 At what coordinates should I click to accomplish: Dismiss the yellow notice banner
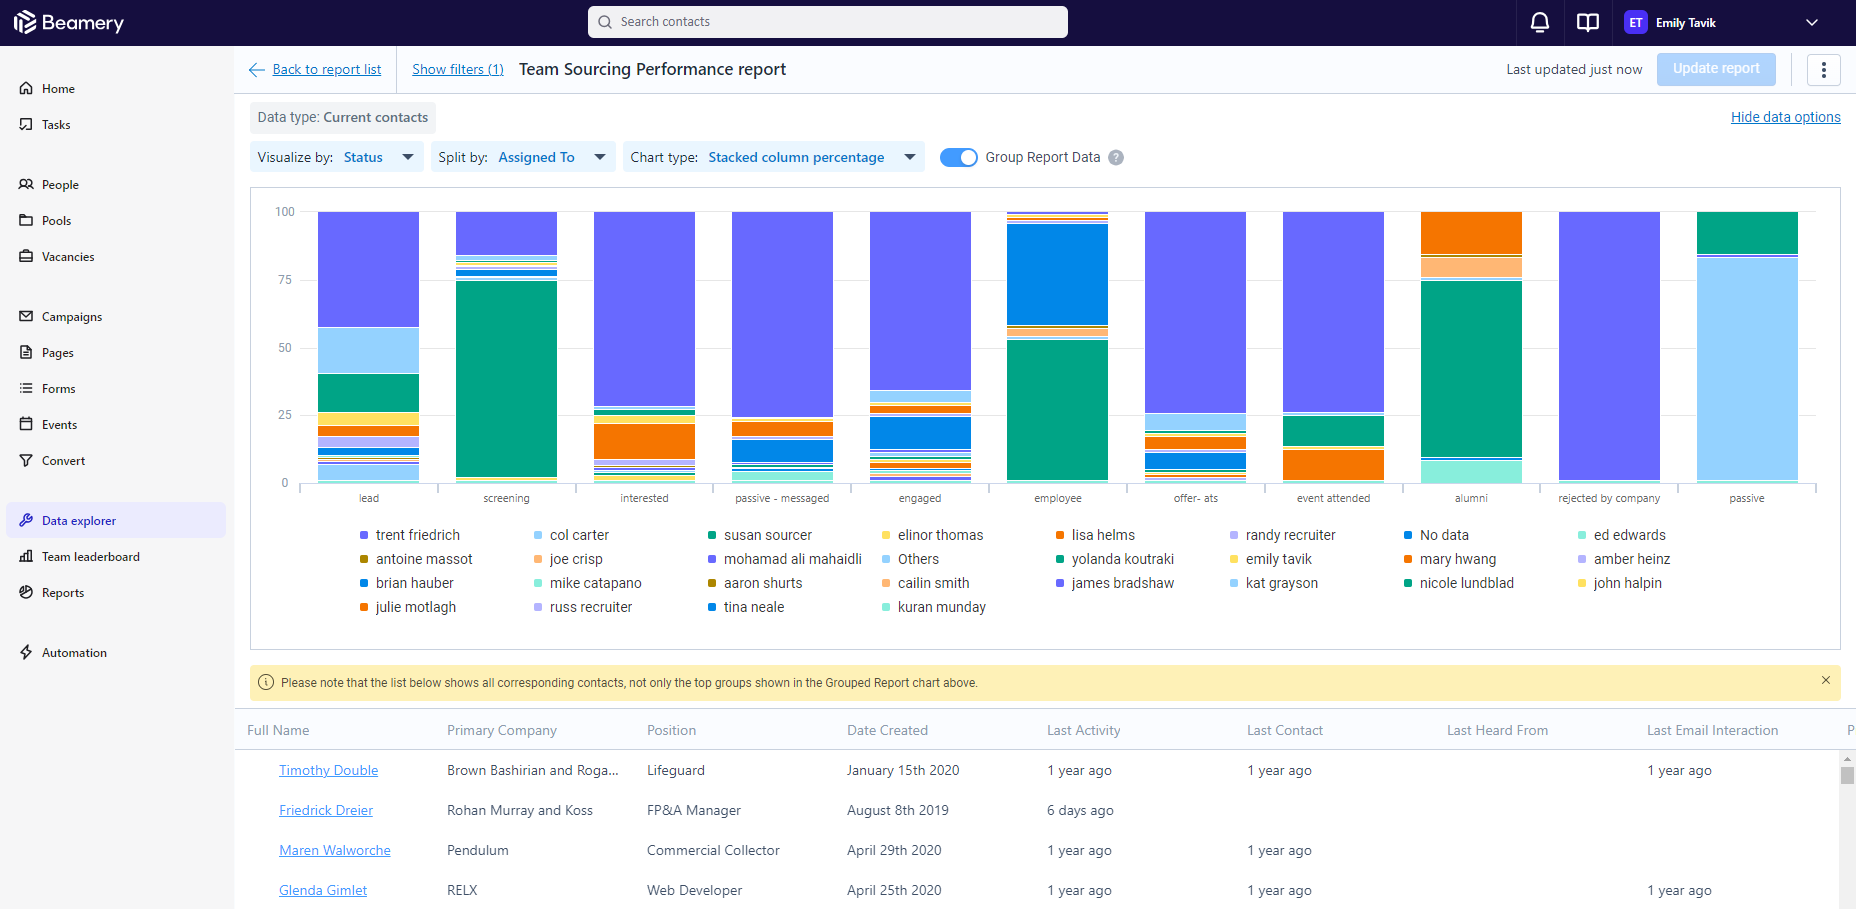[x=1825, y=680]
